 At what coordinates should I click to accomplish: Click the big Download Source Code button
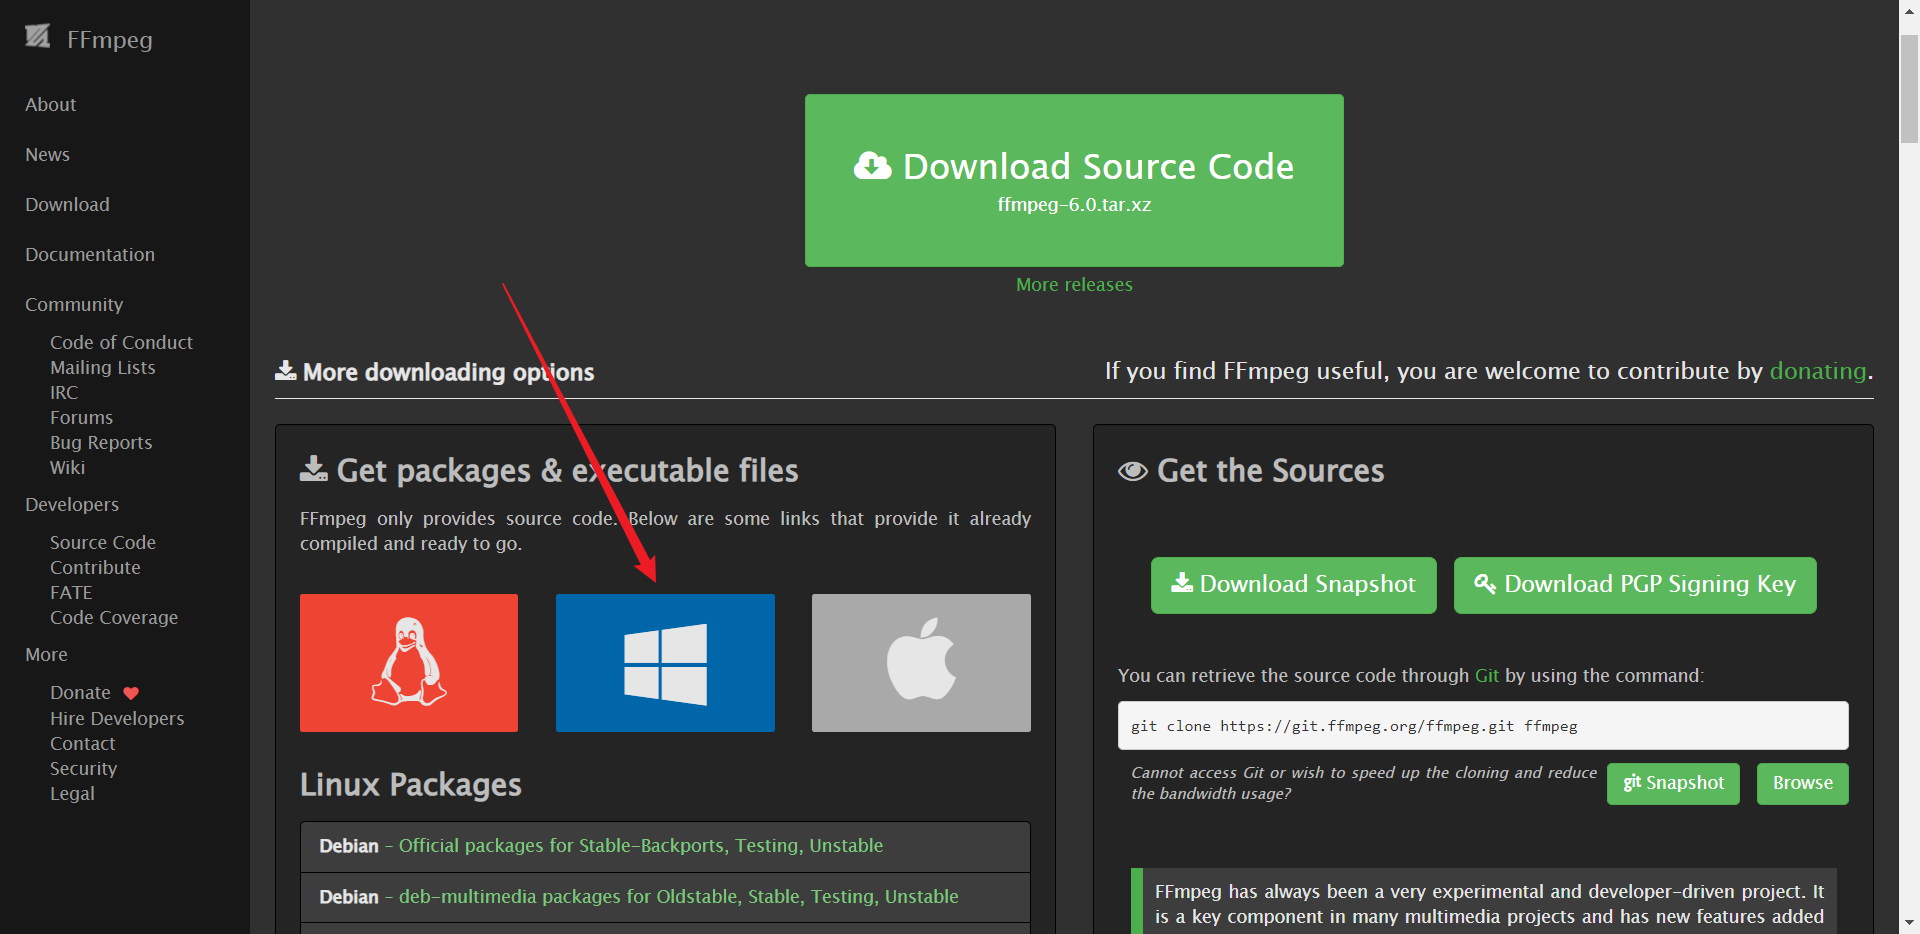point(1074,180)
